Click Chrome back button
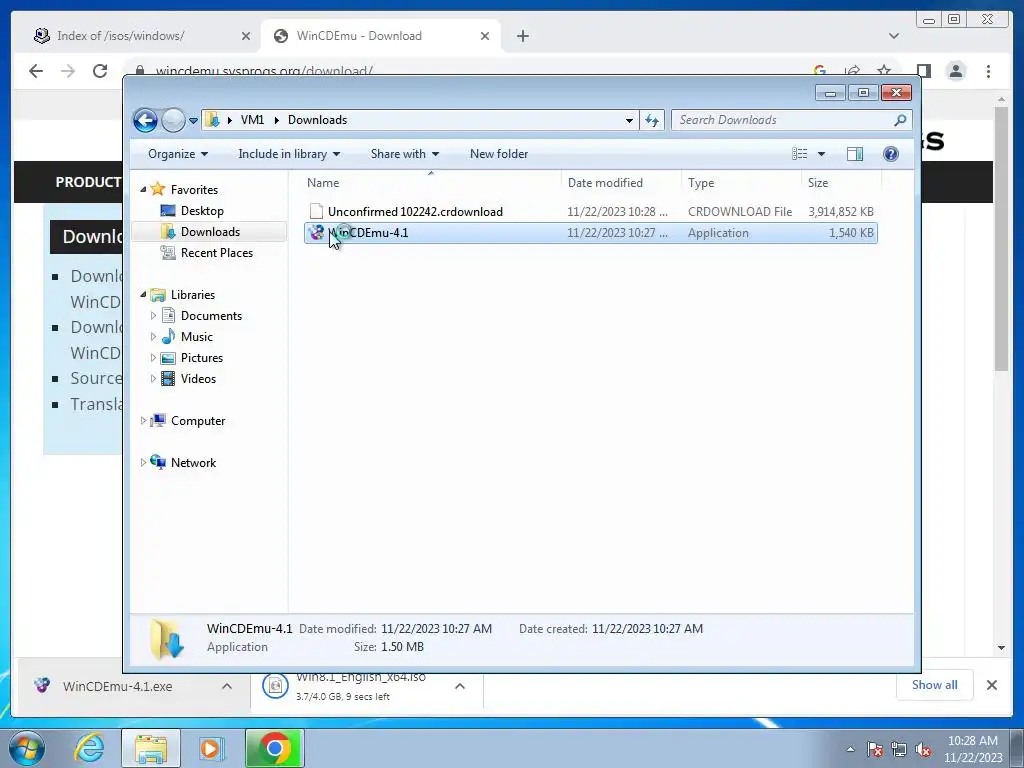1024x768 pixels. pos(36,71)
